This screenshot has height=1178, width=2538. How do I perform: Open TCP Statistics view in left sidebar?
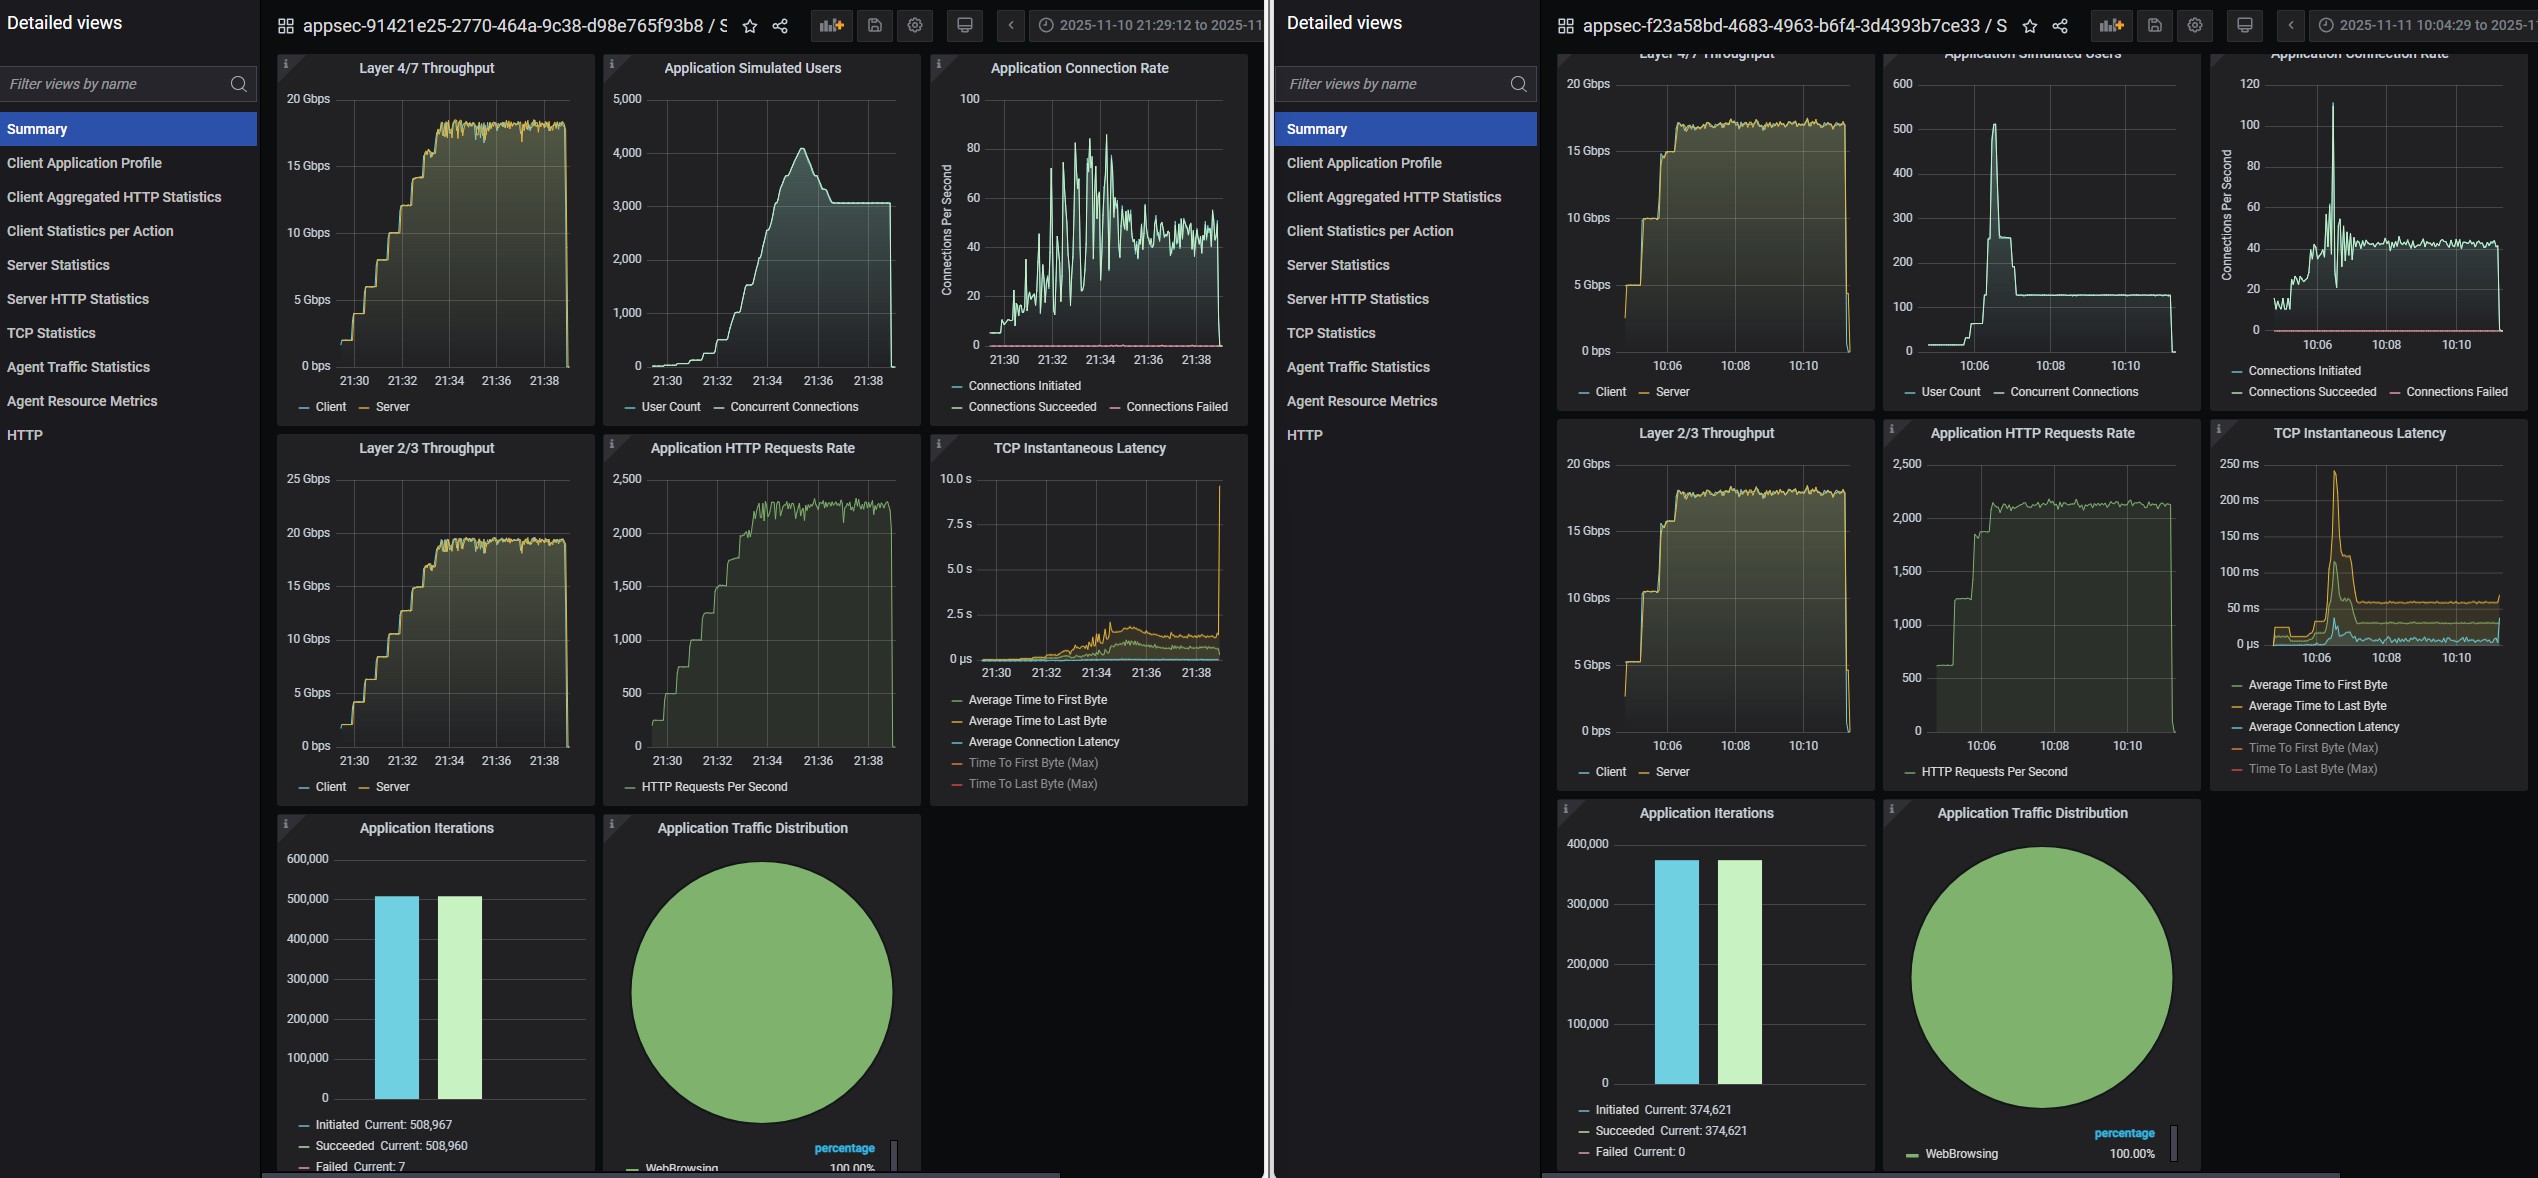click(51, 333)
